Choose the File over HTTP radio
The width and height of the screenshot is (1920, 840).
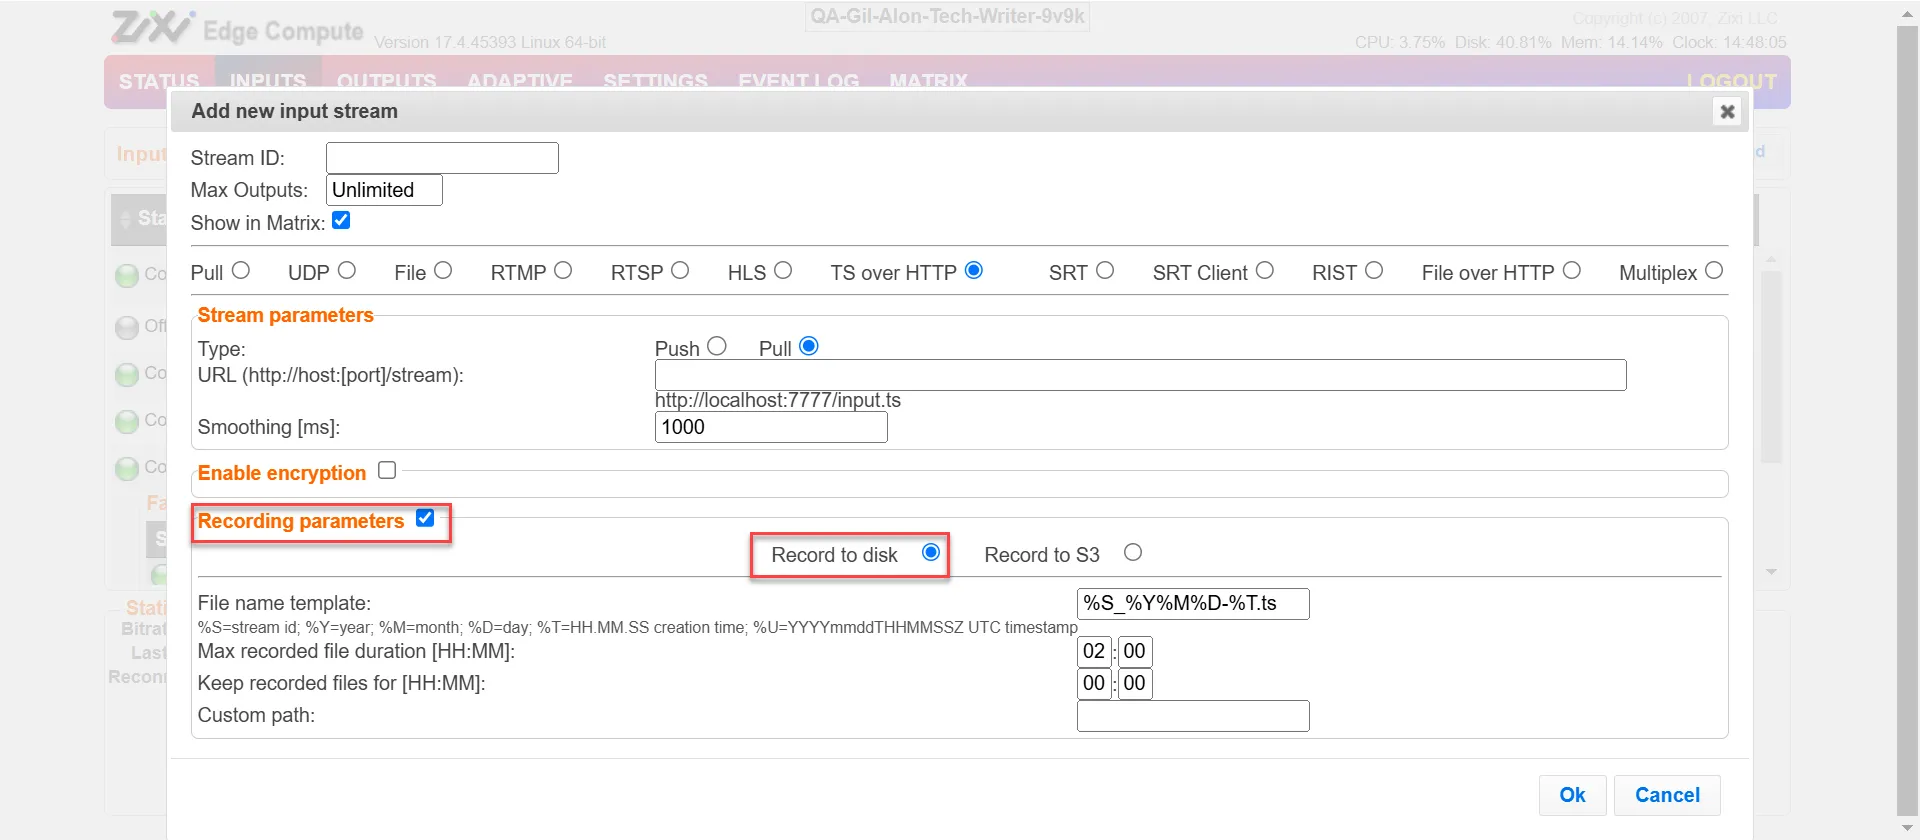[1572, 271]
